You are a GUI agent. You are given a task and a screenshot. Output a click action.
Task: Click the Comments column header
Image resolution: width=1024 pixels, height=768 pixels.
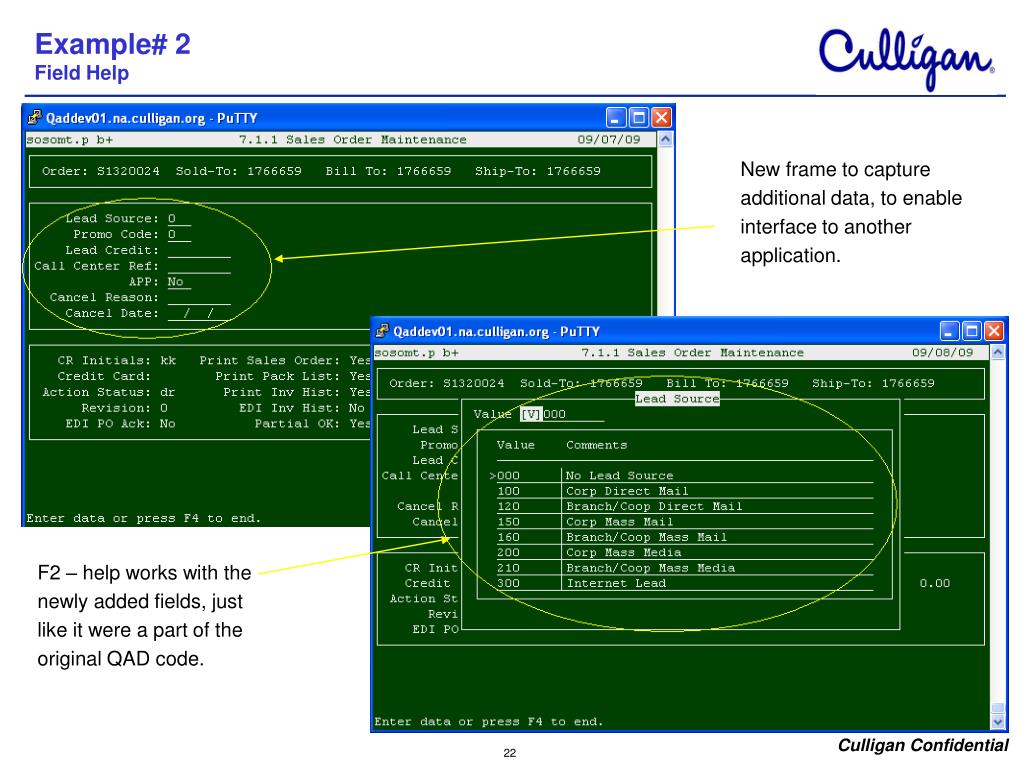[596, 445]
